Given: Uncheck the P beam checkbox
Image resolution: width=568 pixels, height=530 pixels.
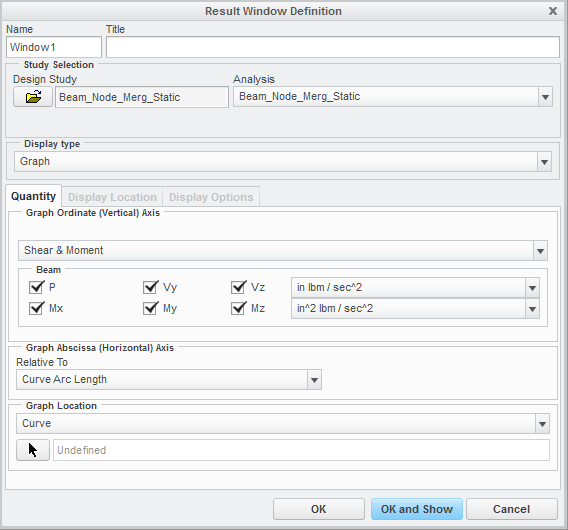Looking at the screenshot, I should [36, 287].
